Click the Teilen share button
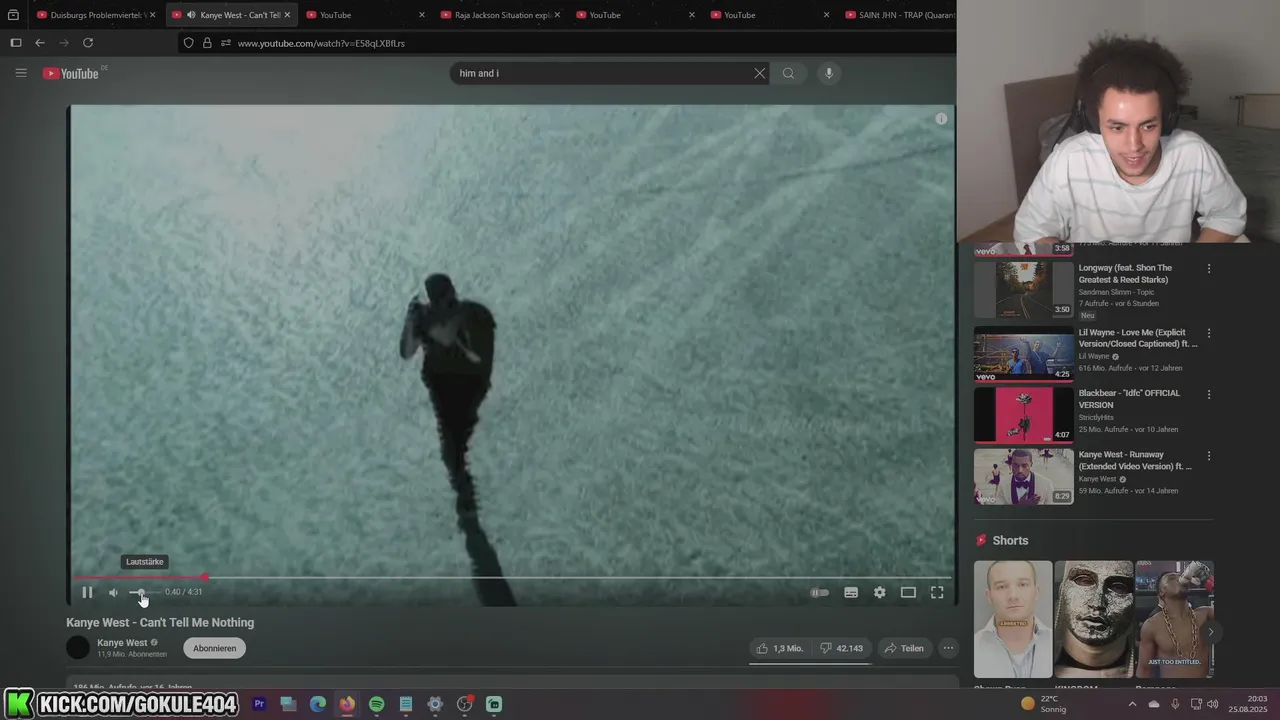The width and height of the screenshot is (1280, 720). coord(903,648)
